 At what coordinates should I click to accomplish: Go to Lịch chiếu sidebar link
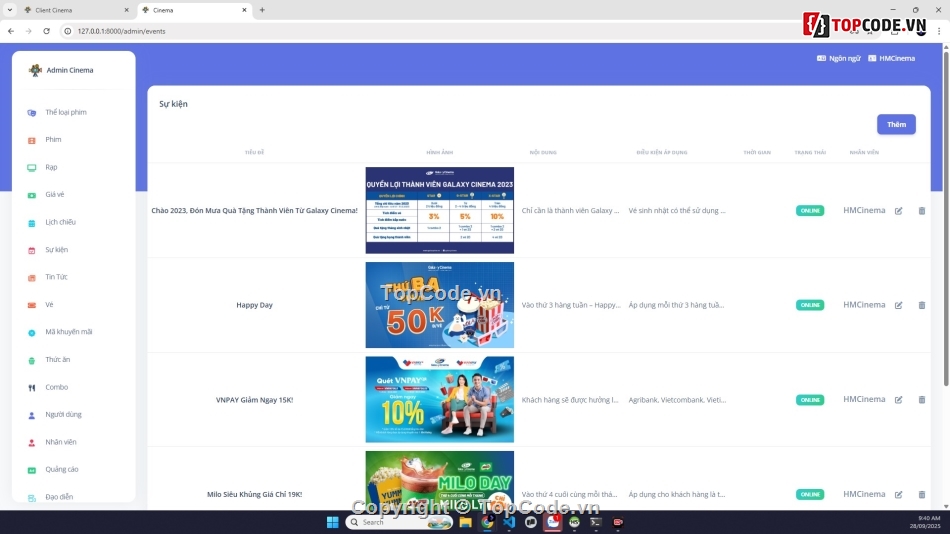[60, 222]
